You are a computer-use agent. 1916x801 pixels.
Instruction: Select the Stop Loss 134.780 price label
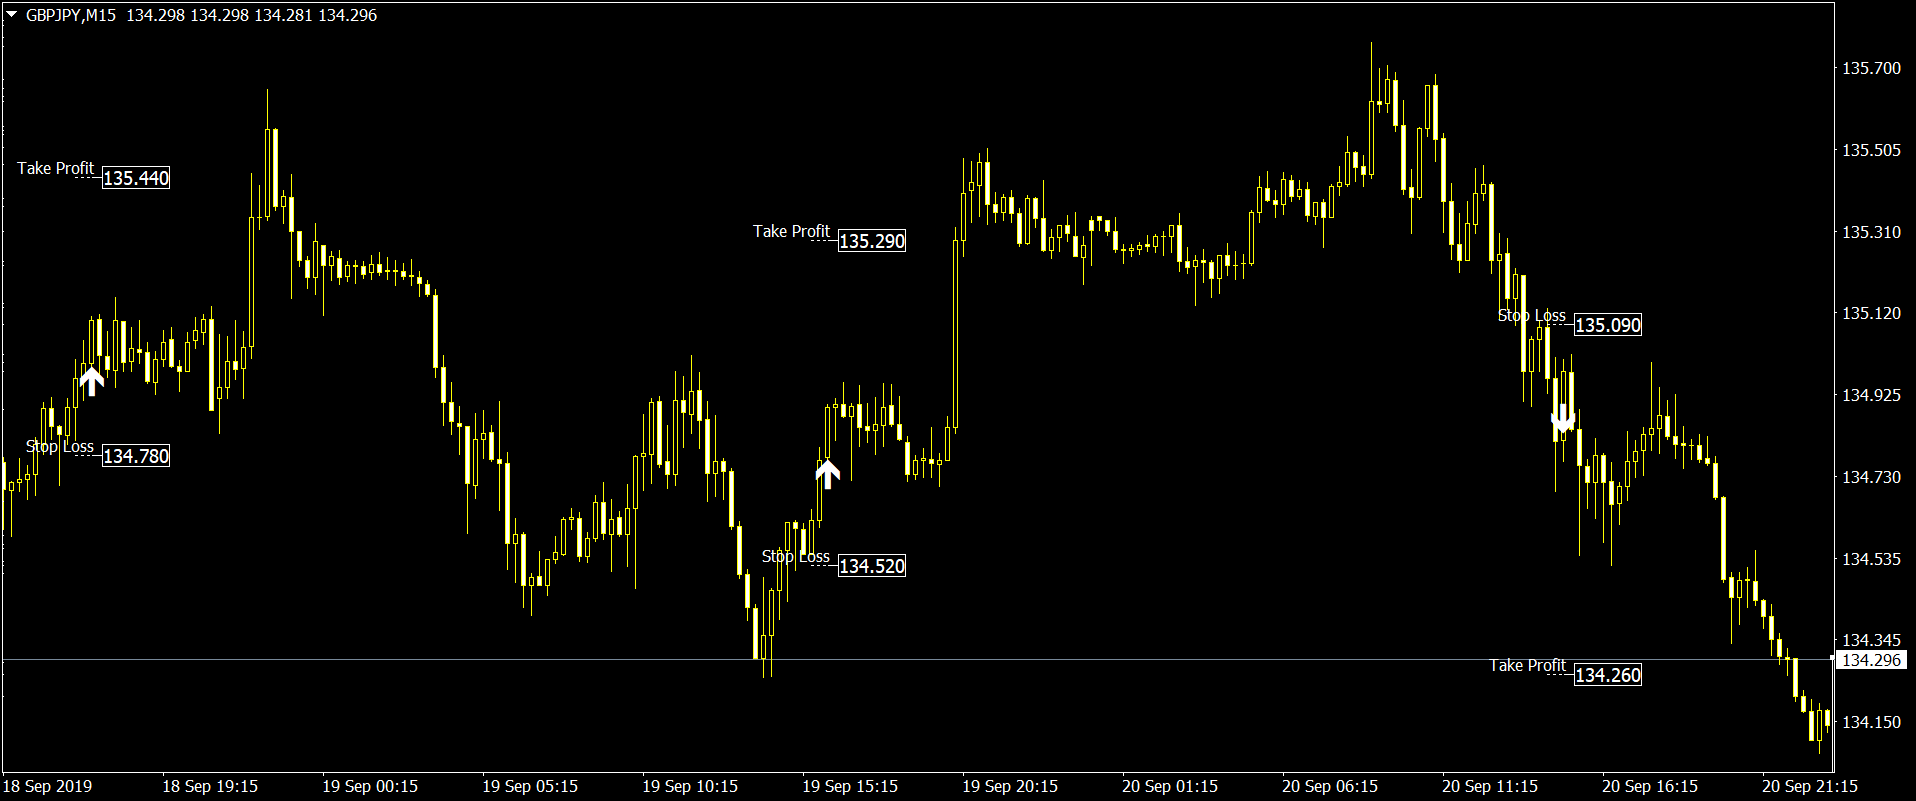[136, 456]
